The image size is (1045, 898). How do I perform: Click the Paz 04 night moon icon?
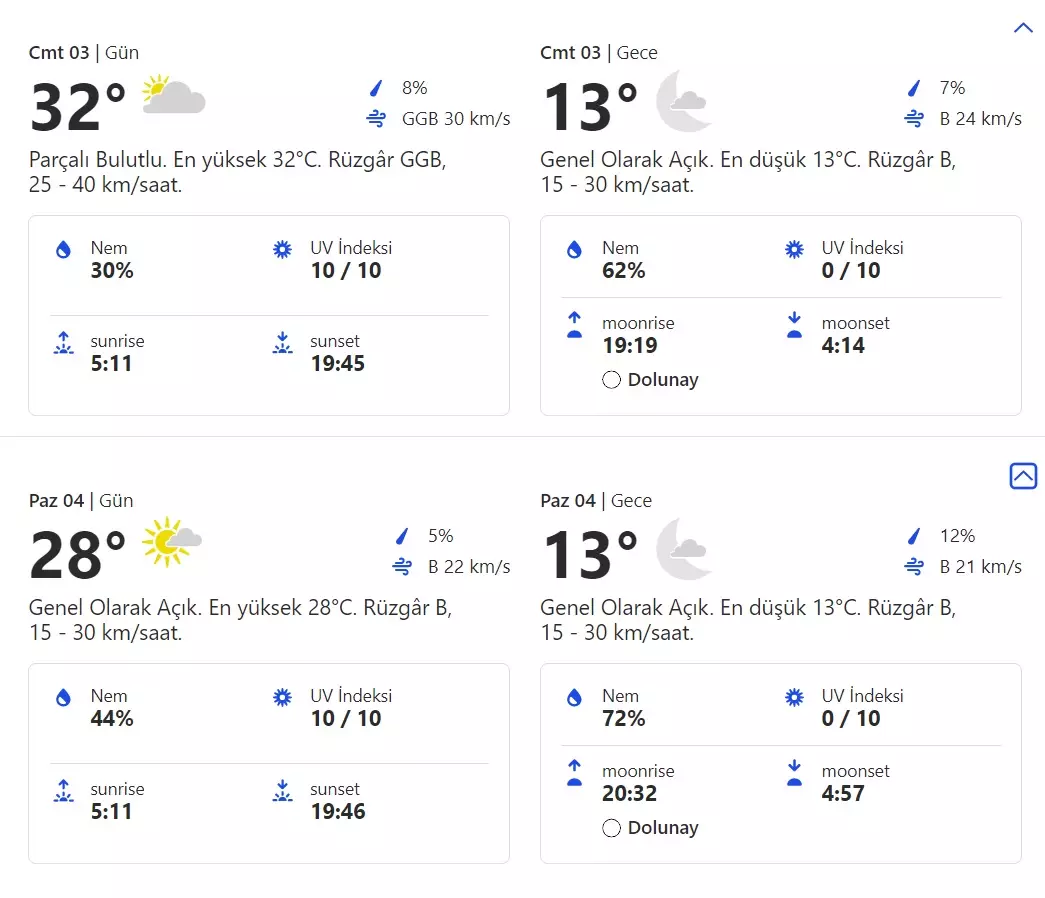click(684, 548)
